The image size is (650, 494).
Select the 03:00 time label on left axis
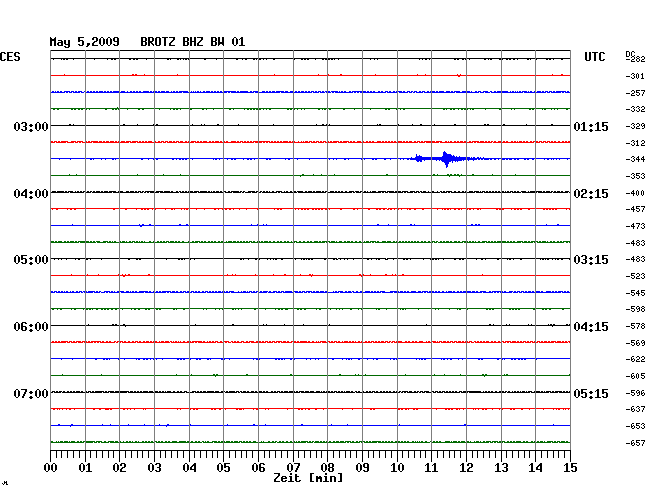(30, 127)
